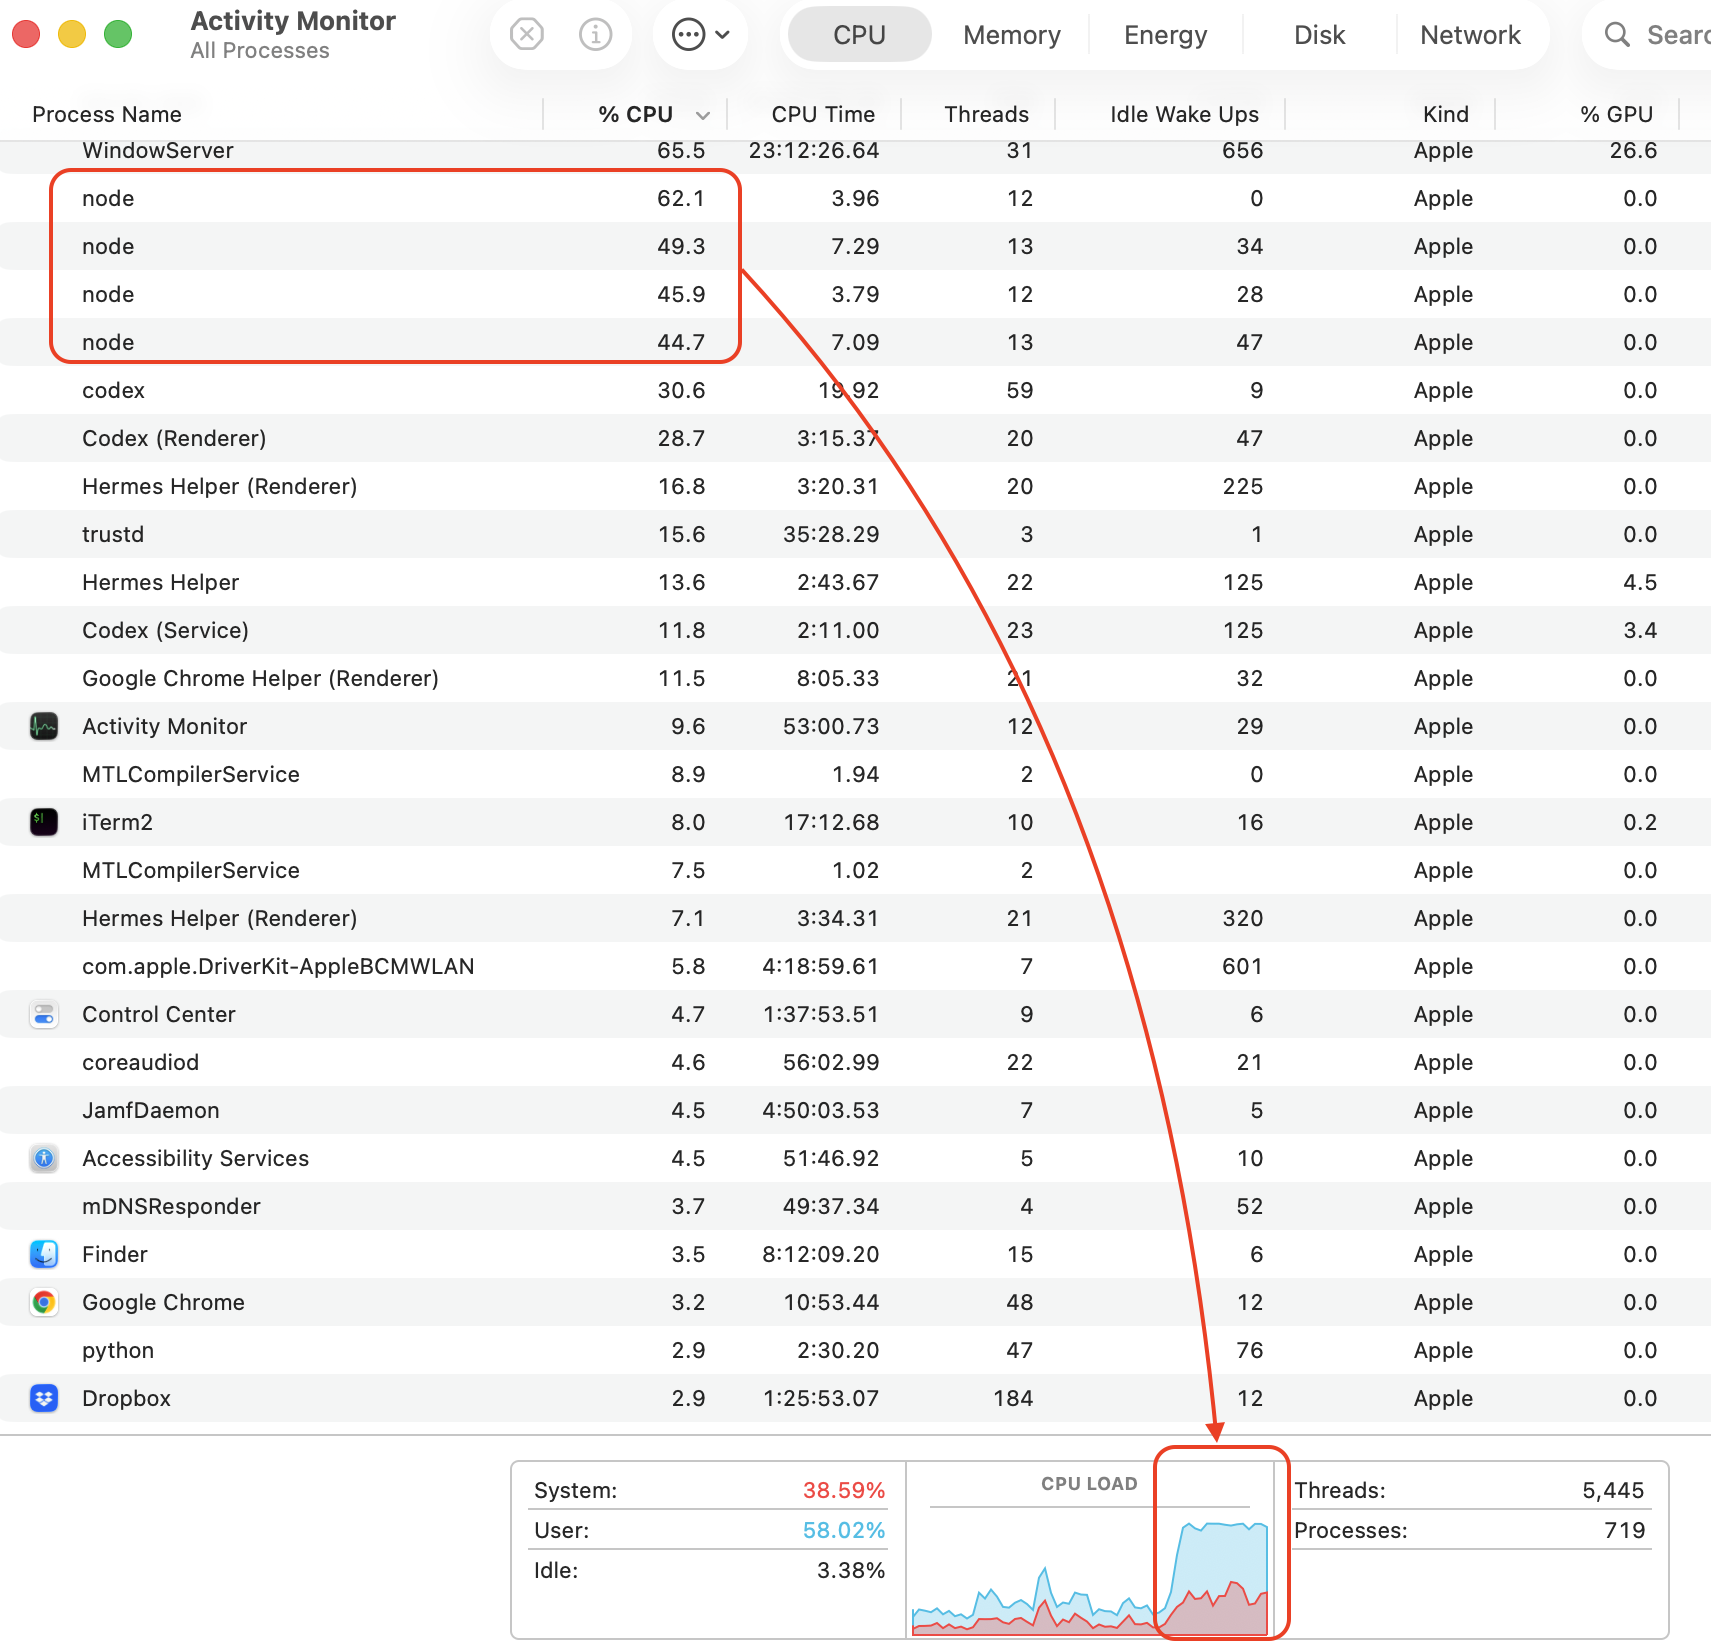The width and height of the screenshot is (1711, 1642).
Task: Click the User 58.02% value
Action: click(x=844, y=1530)
